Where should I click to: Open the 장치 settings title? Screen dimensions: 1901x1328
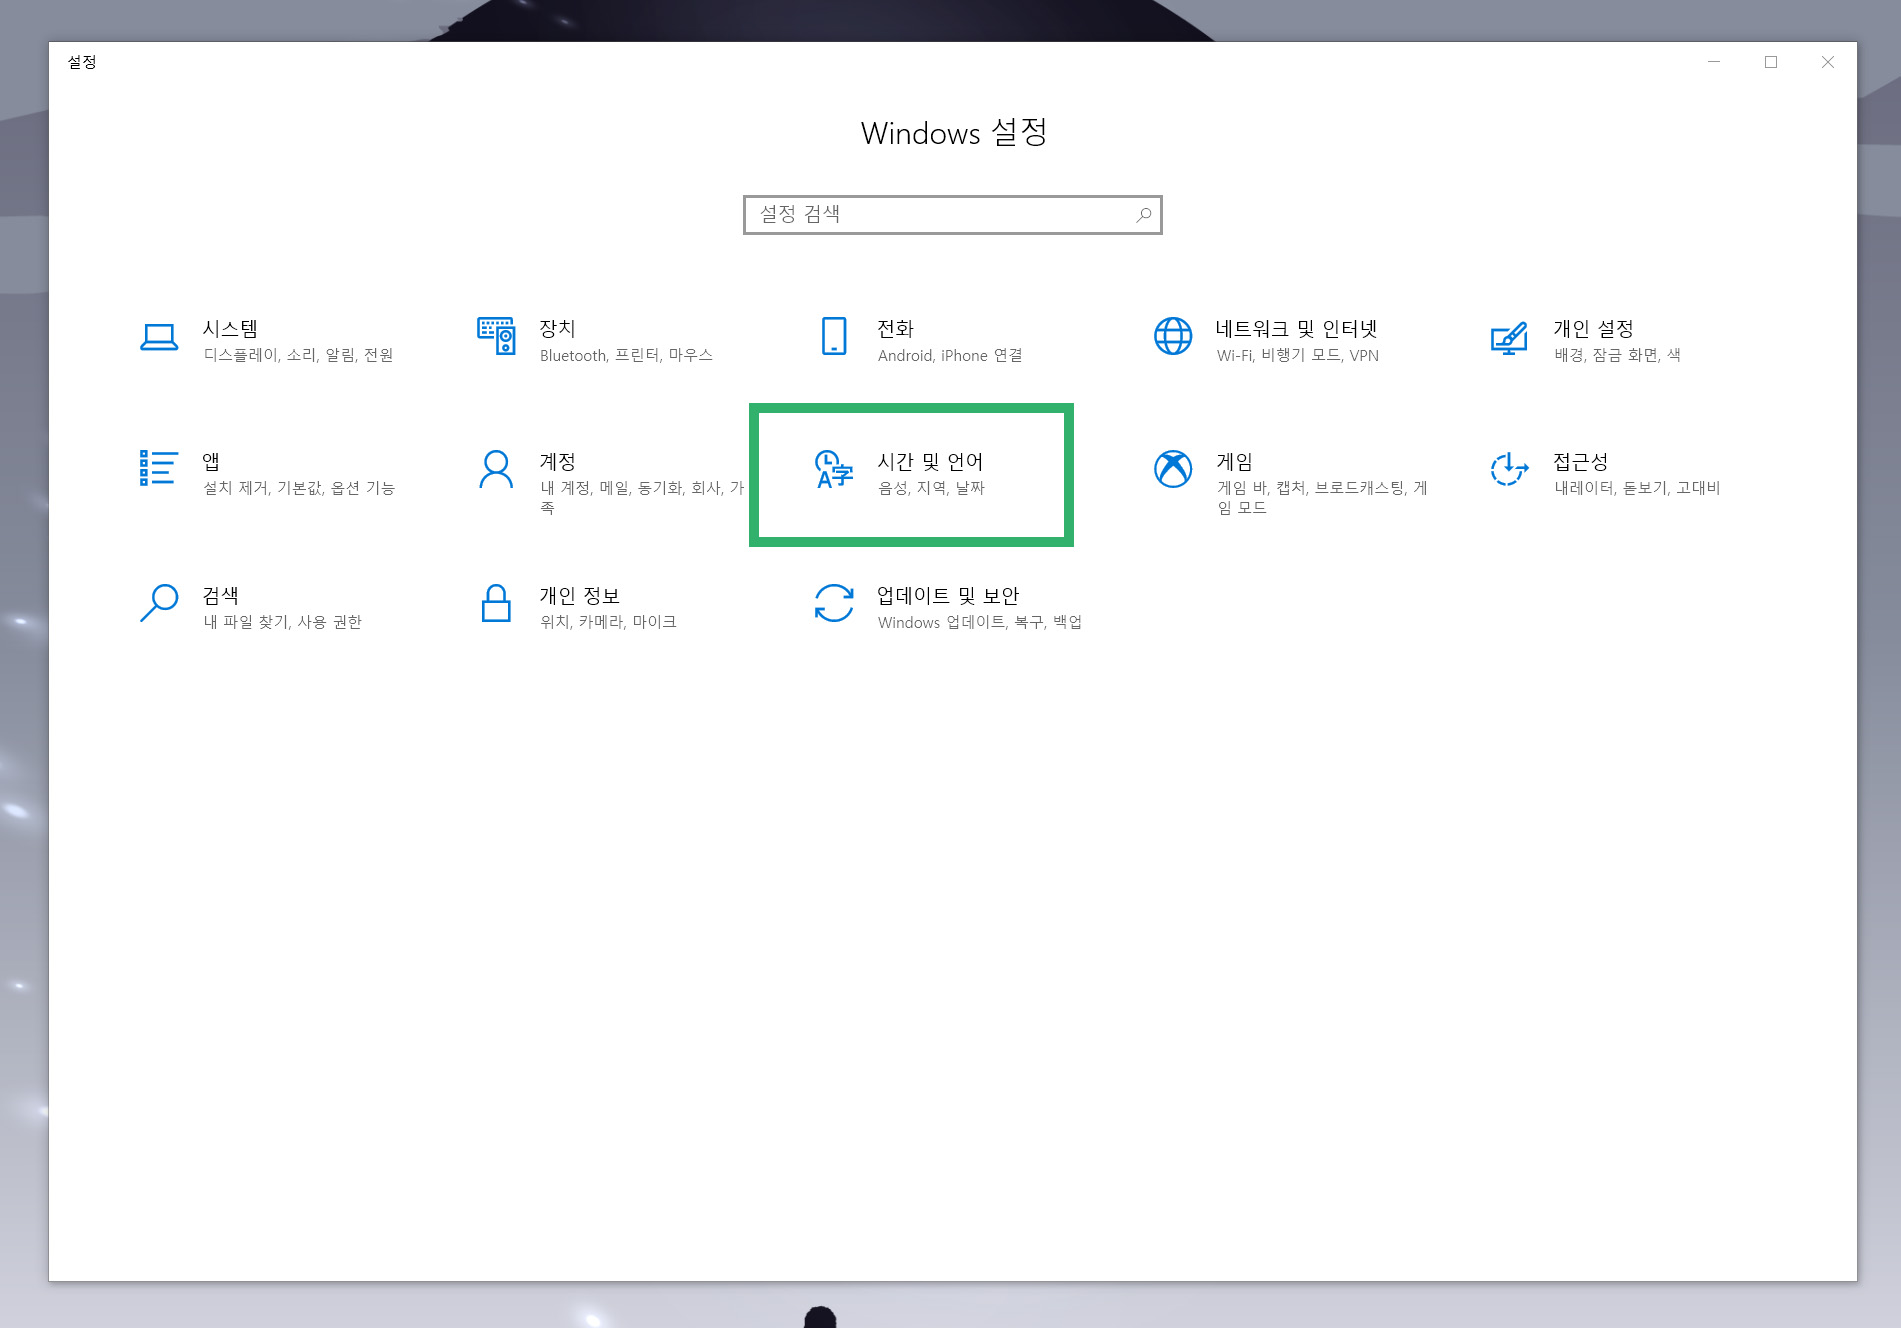pos(557,329)
